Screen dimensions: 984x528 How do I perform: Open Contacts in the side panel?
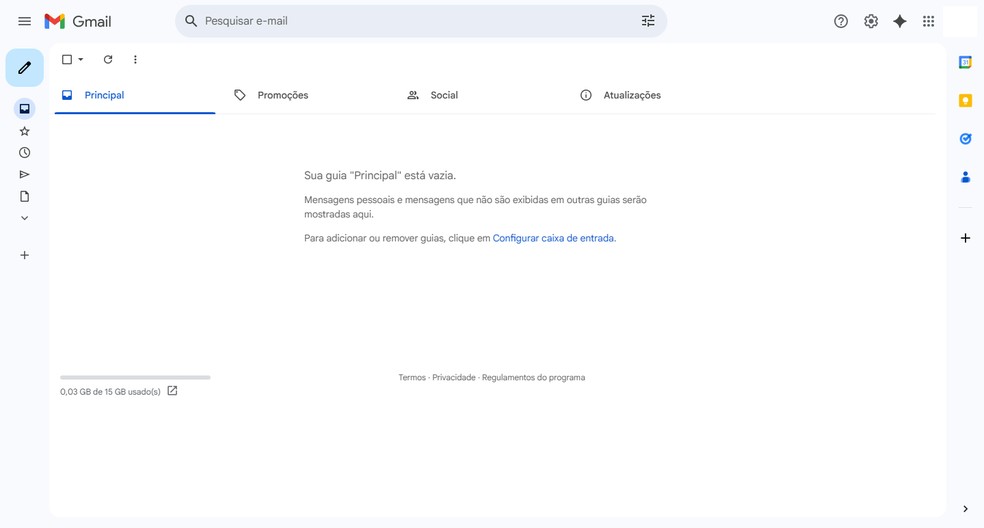(965, 178)
